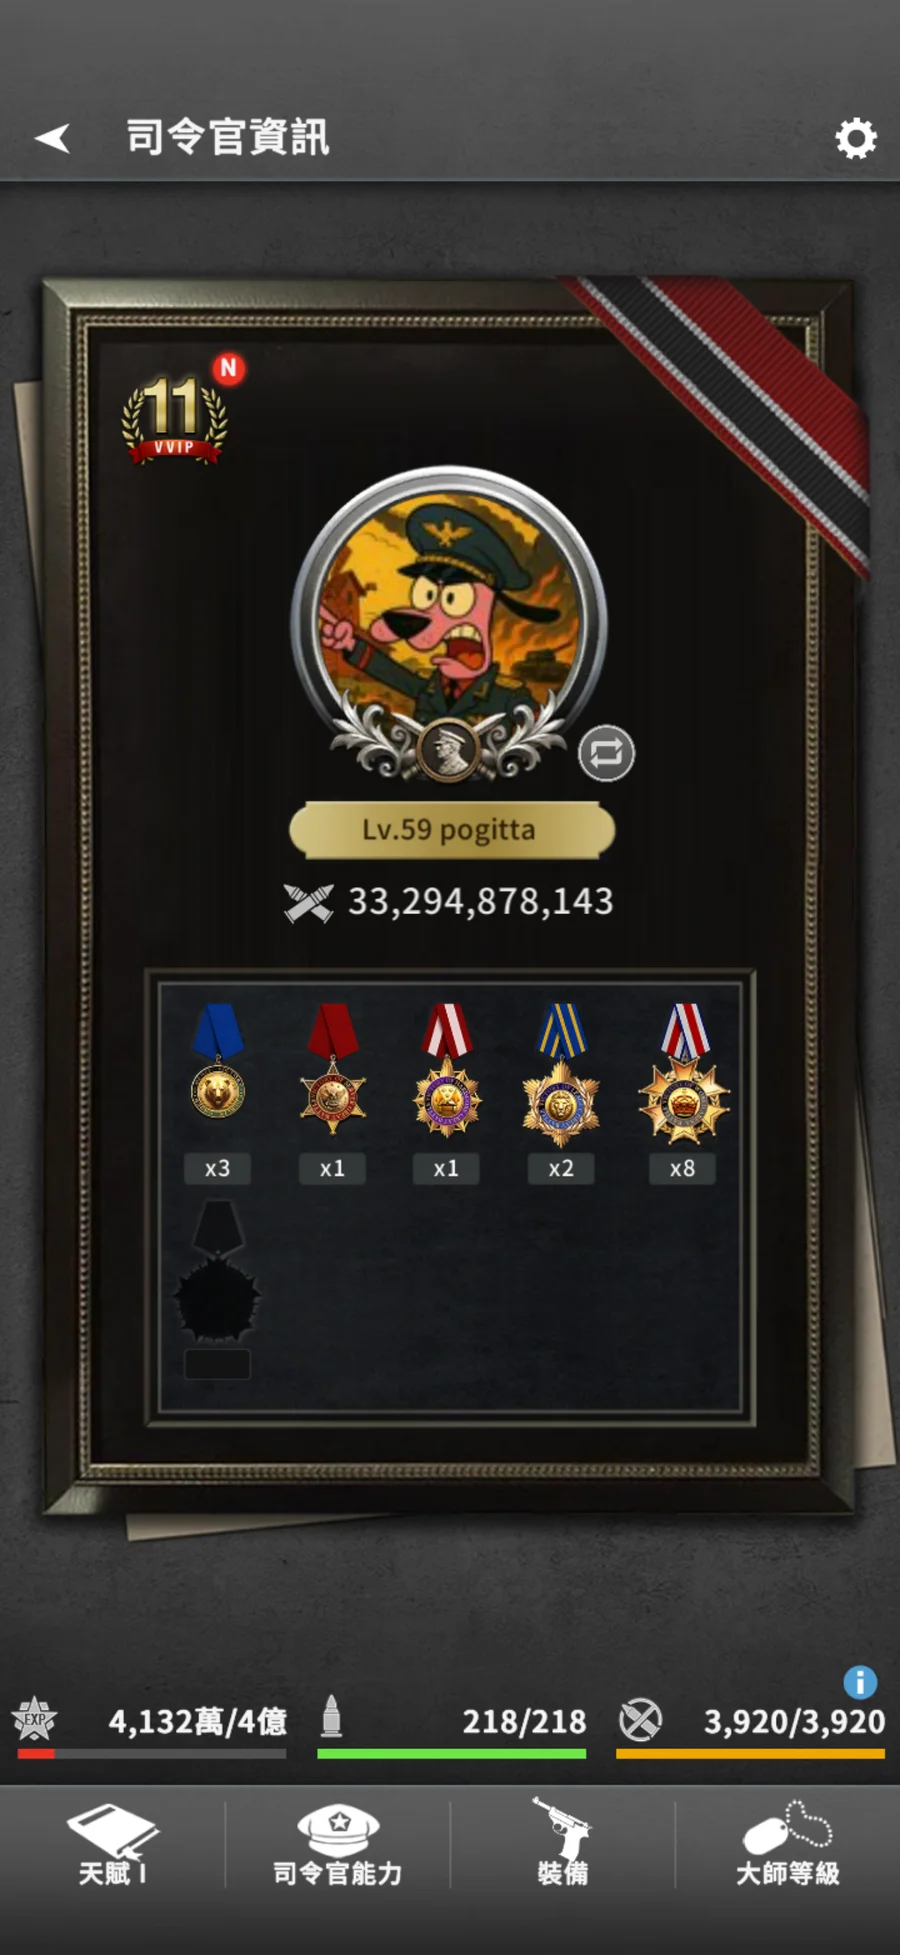Open the 大師等級 master level tab

point(788,1846)
